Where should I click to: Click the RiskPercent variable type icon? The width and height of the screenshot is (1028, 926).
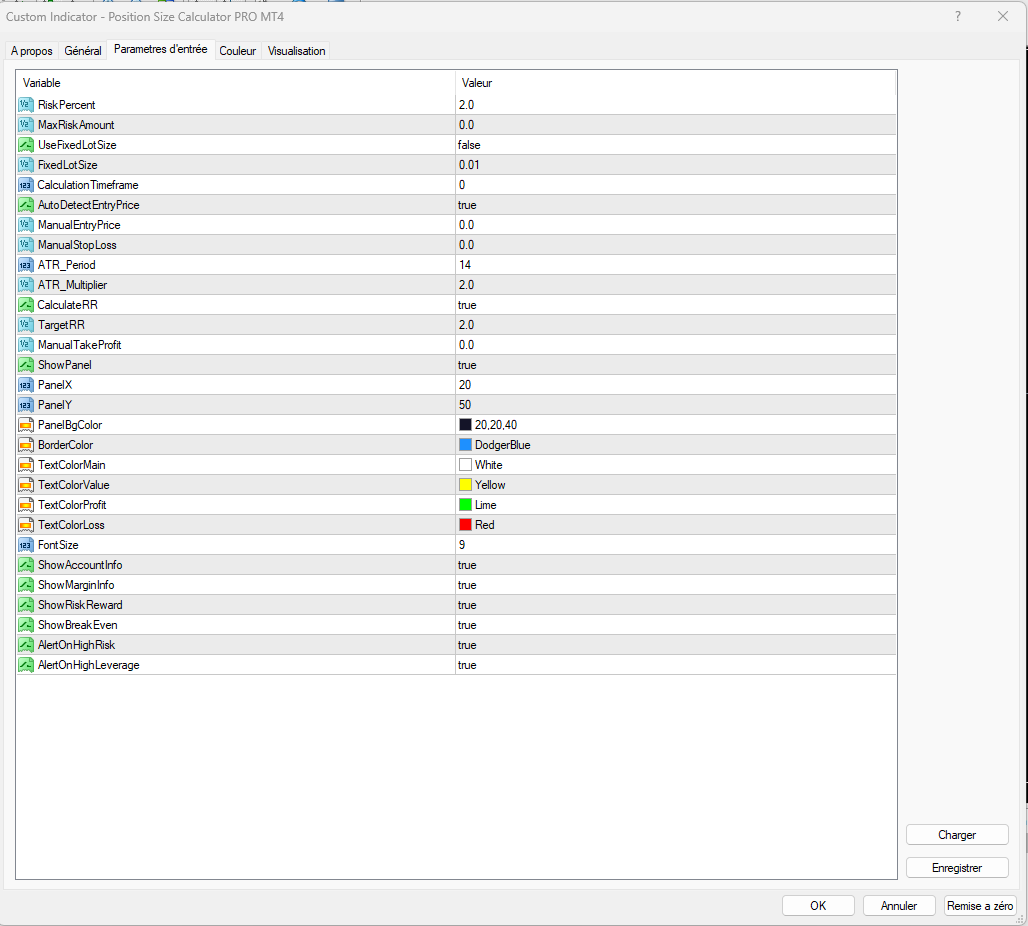(26, 105)
